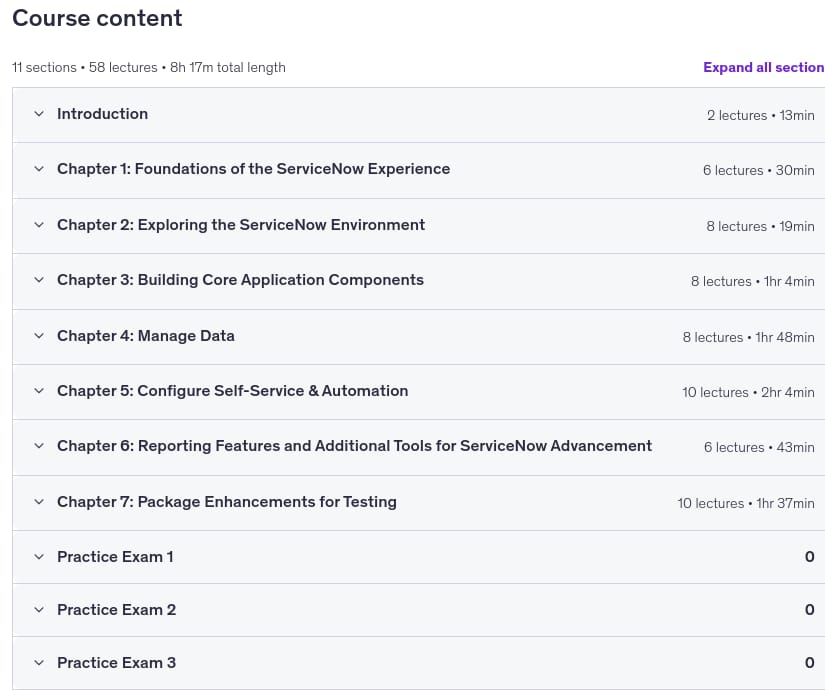Click '6 lectures • 43min' in Chapter 6 row
825x690 pixels.
pos(759,447)
